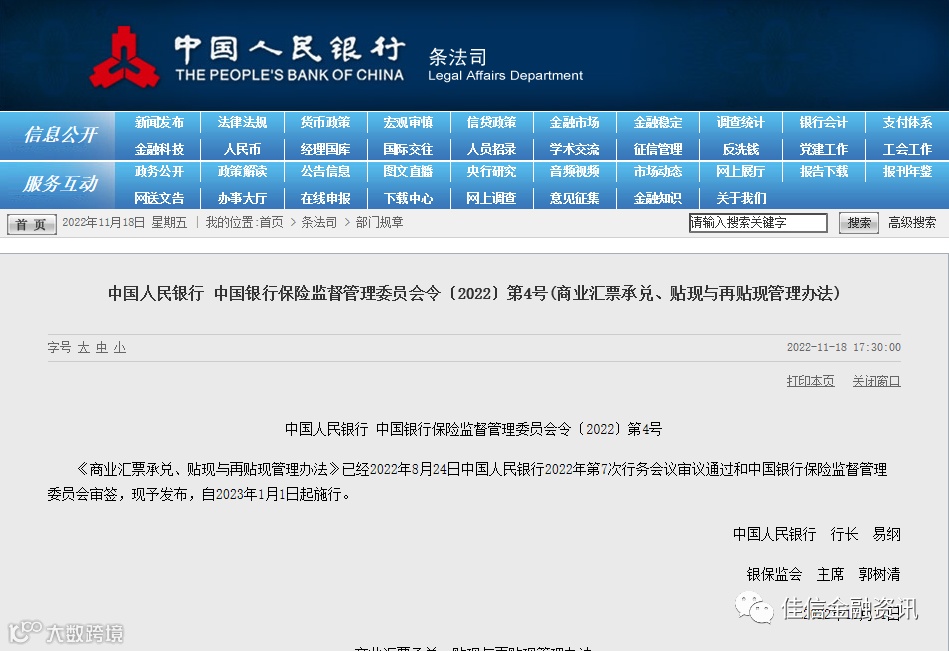Viewport: 949px width, 651px height.
Task: Go to 货币政策 page
Action: point(325,122)
